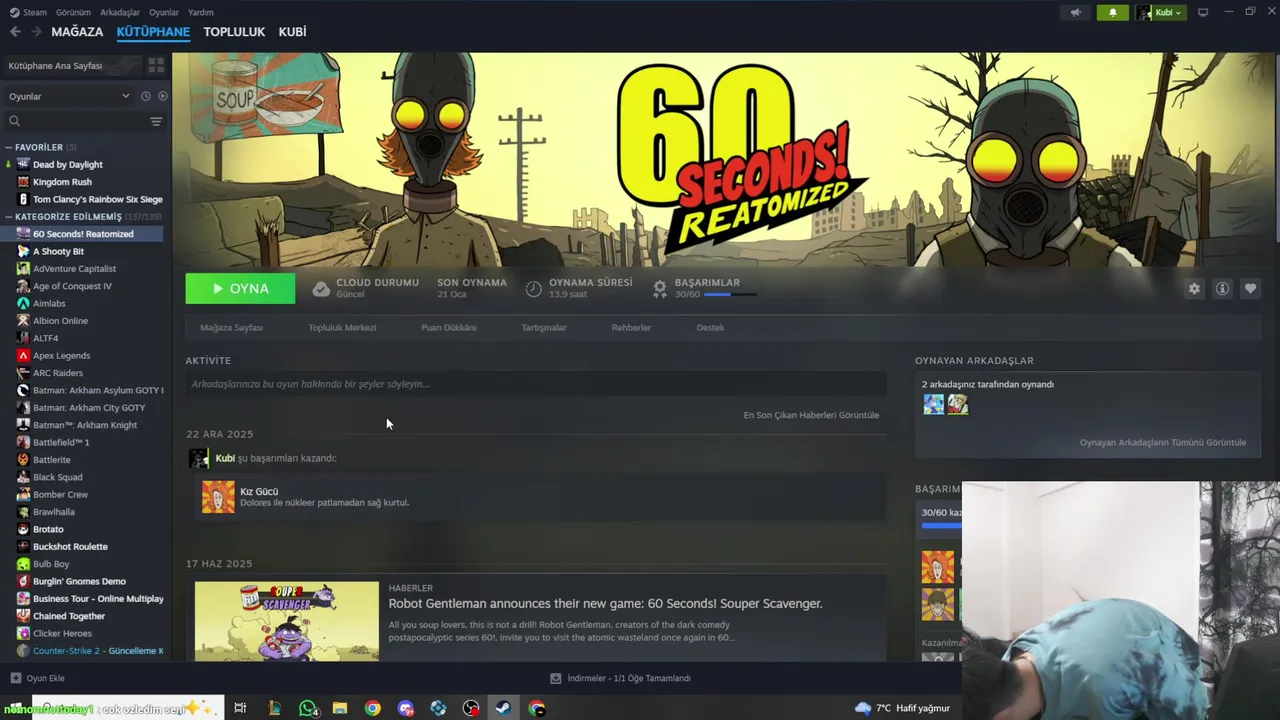This screenshot has width=1280, height=720.
Task: Click the green OYNA play button
Action: (240, 288)
